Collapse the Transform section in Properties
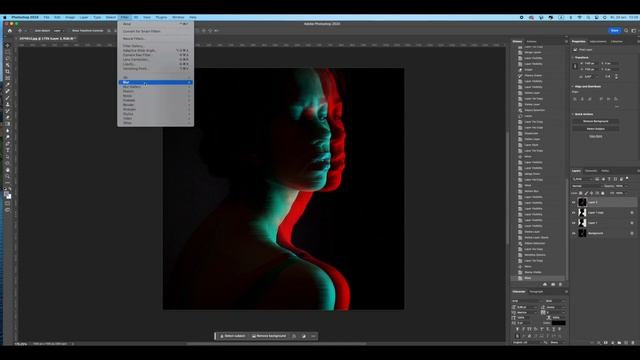Image resolution: width=640 pixels, height=360 pixels. [x=573, y=58]
